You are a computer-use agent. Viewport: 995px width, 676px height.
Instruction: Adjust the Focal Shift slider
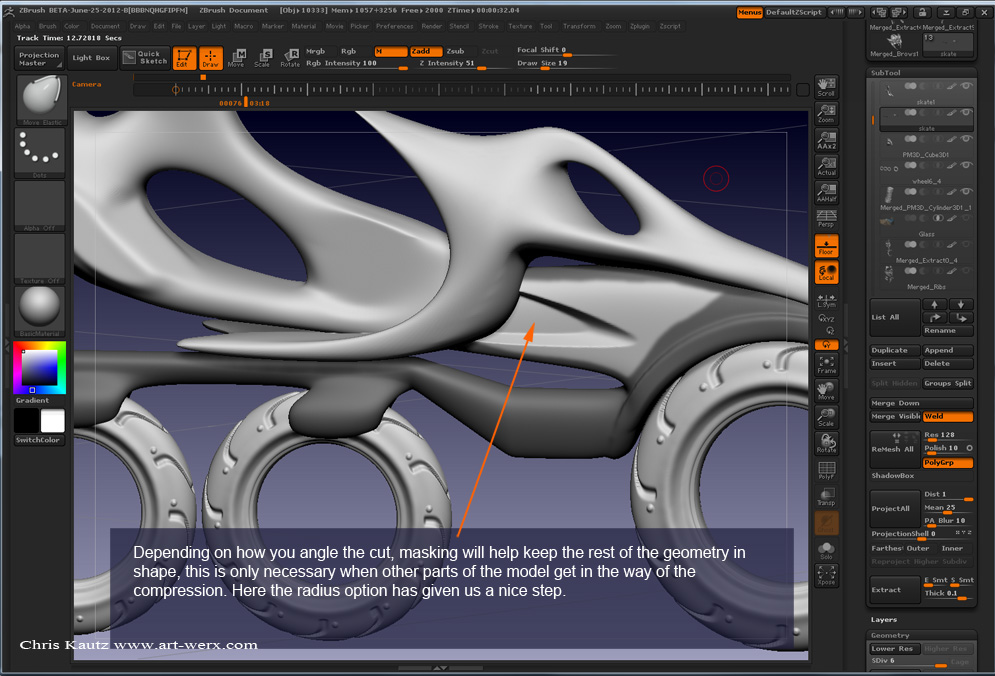pyautogui.click(x=565, y=51)
